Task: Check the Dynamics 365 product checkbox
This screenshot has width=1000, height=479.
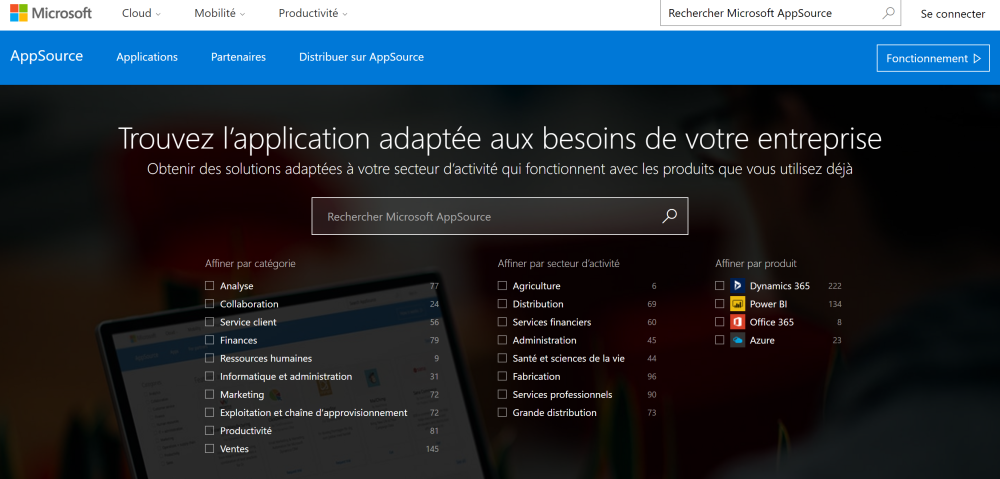Action: point(719,286)
